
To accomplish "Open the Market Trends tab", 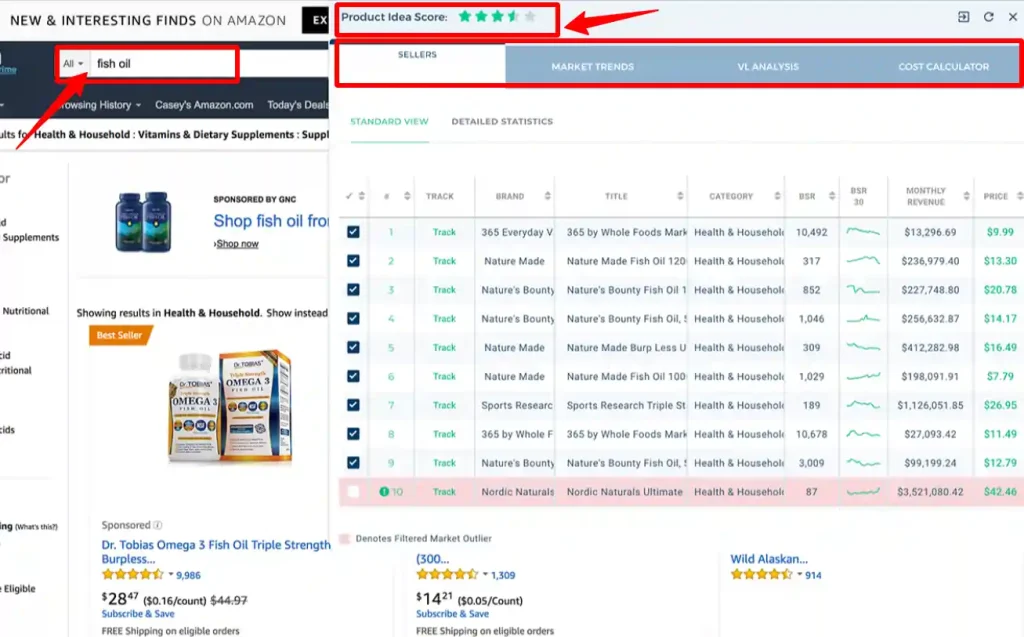I will point(592,66).
